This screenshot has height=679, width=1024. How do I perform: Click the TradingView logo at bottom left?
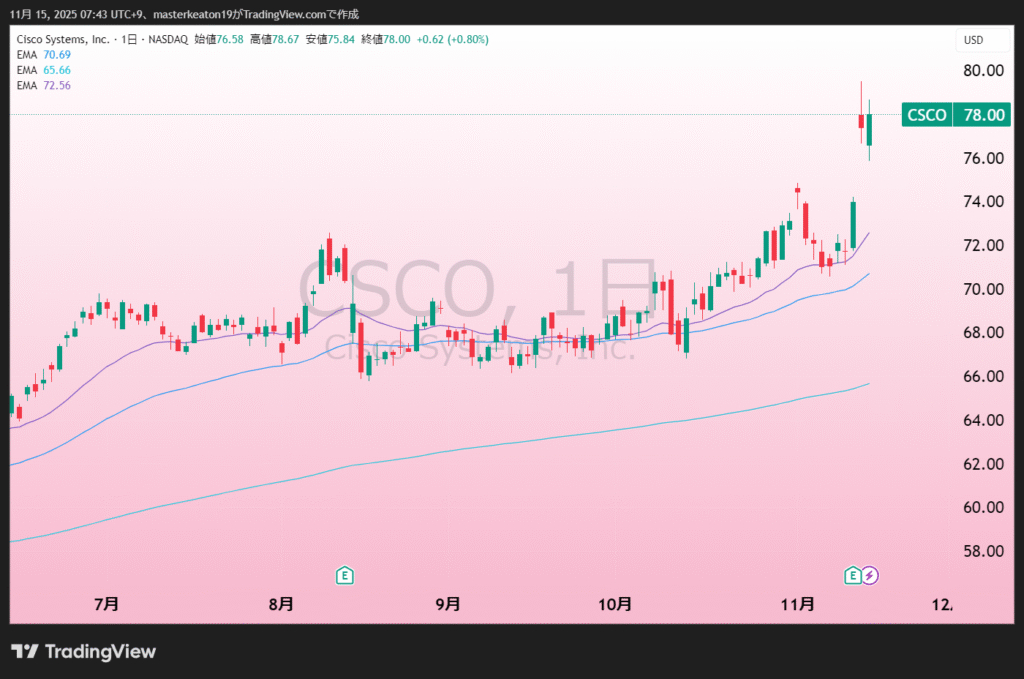[84, 652]
